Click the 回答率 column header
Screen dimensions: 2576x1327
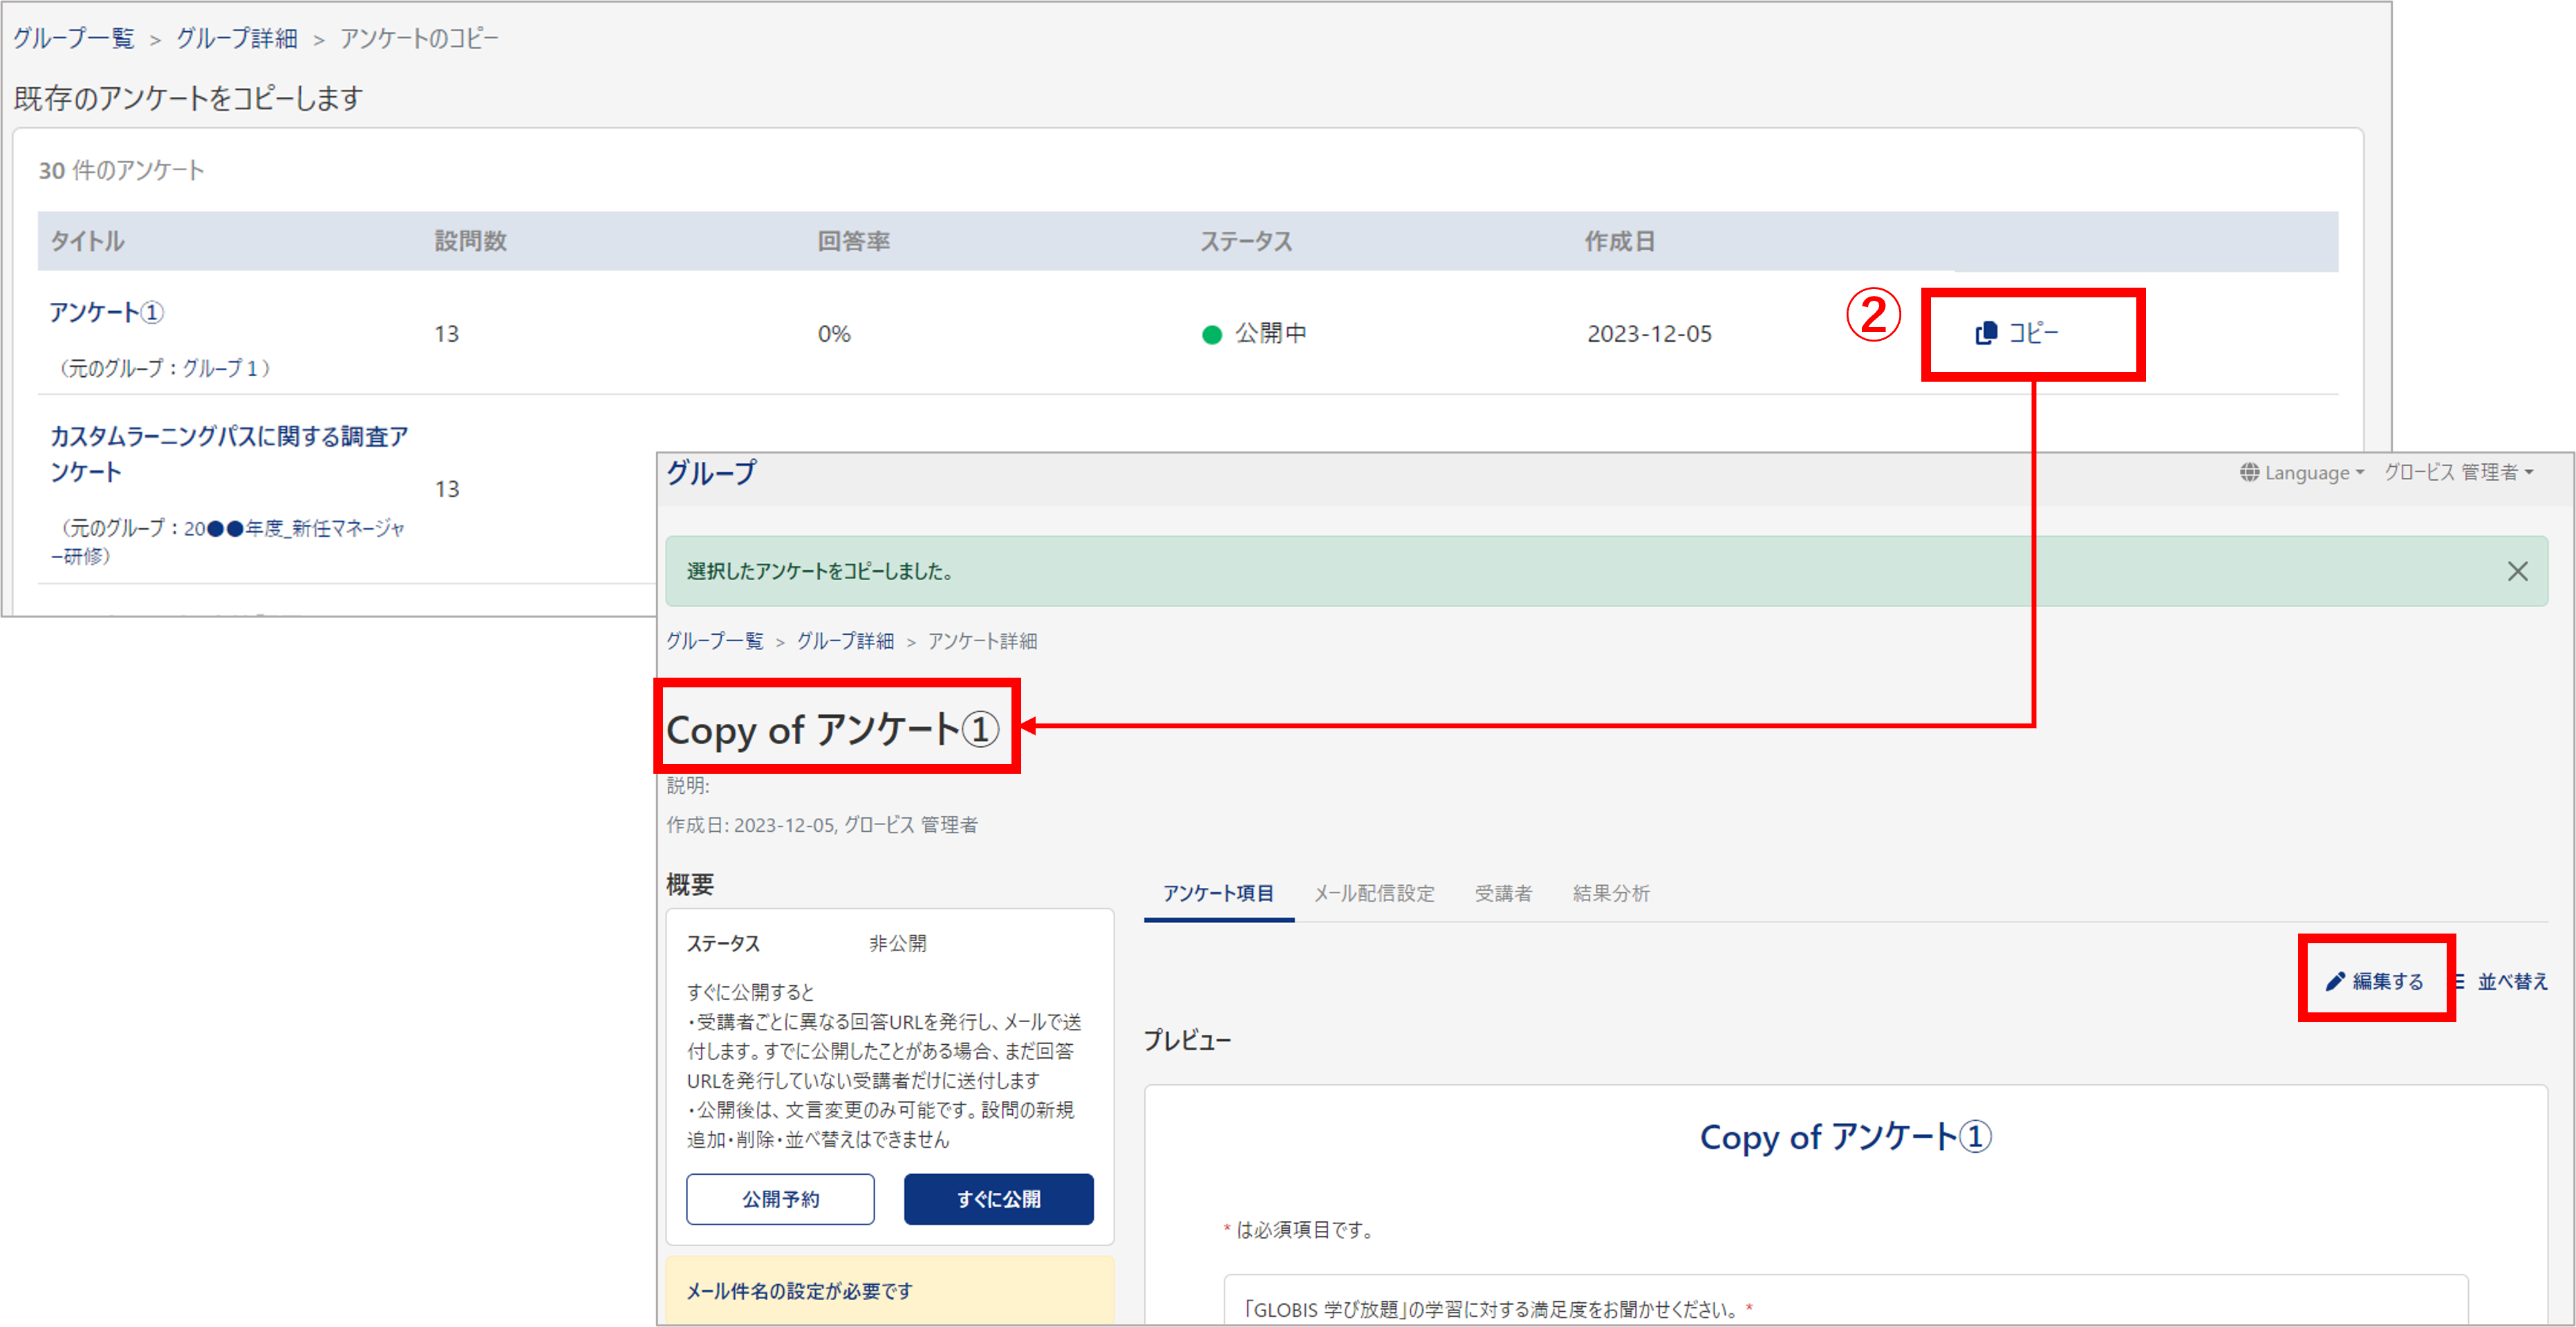[853, 241]
